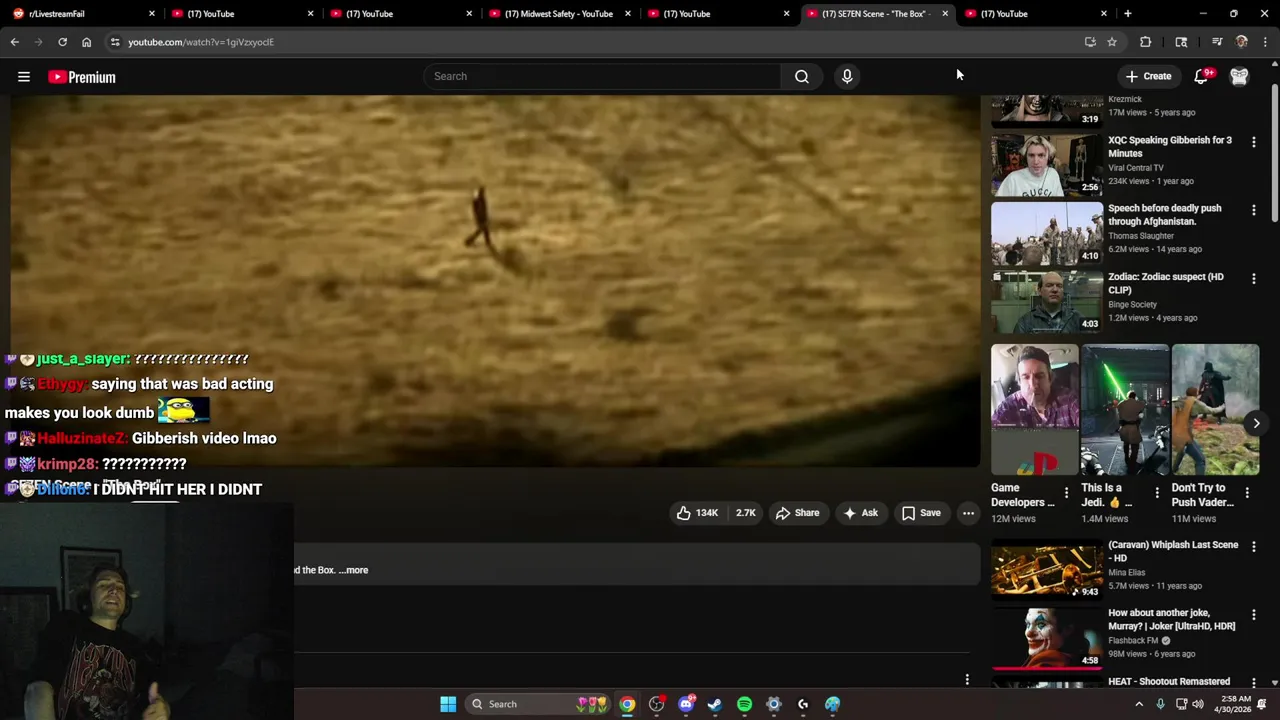Open options for This Is a Jedi short
The width and height of the screenshot is (1280, 720).
[x=1156, y=493]
